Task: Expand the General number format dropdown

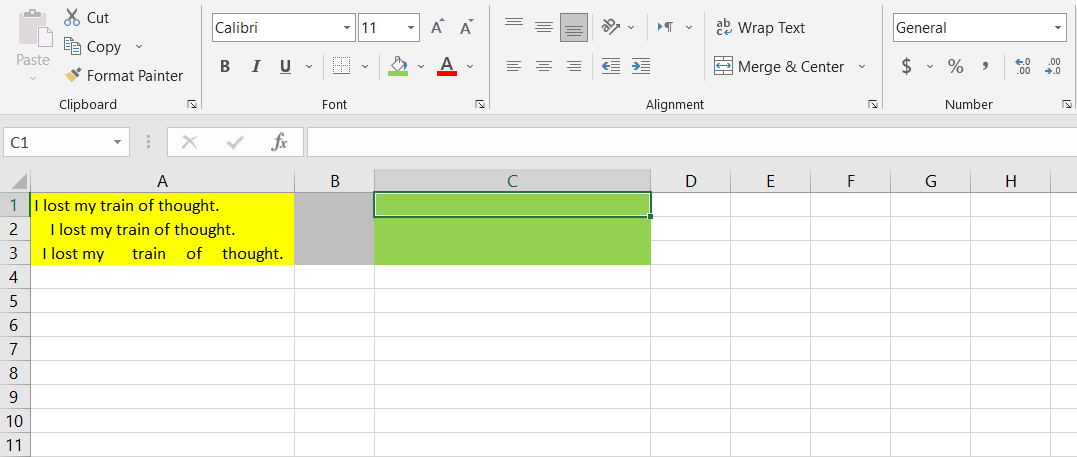Action: pyautogui.click(x=1058, y=28)
